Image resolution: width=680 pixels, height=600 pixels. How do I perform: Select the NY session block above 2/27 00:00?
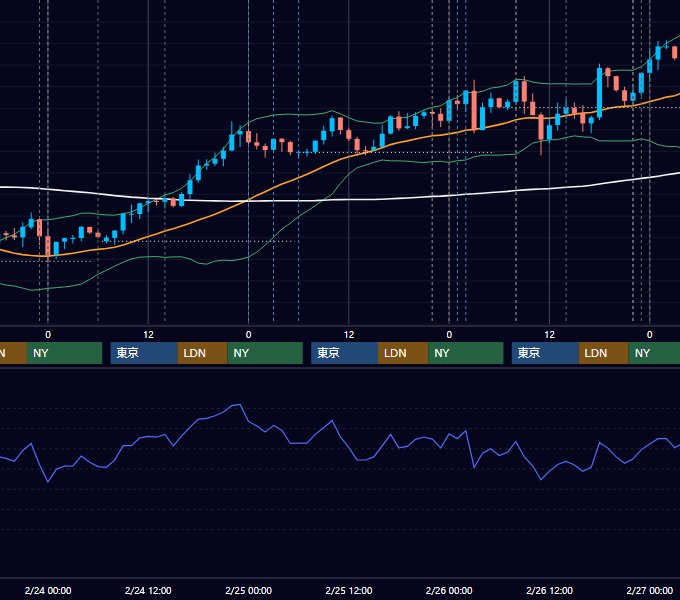pos(654,353)
